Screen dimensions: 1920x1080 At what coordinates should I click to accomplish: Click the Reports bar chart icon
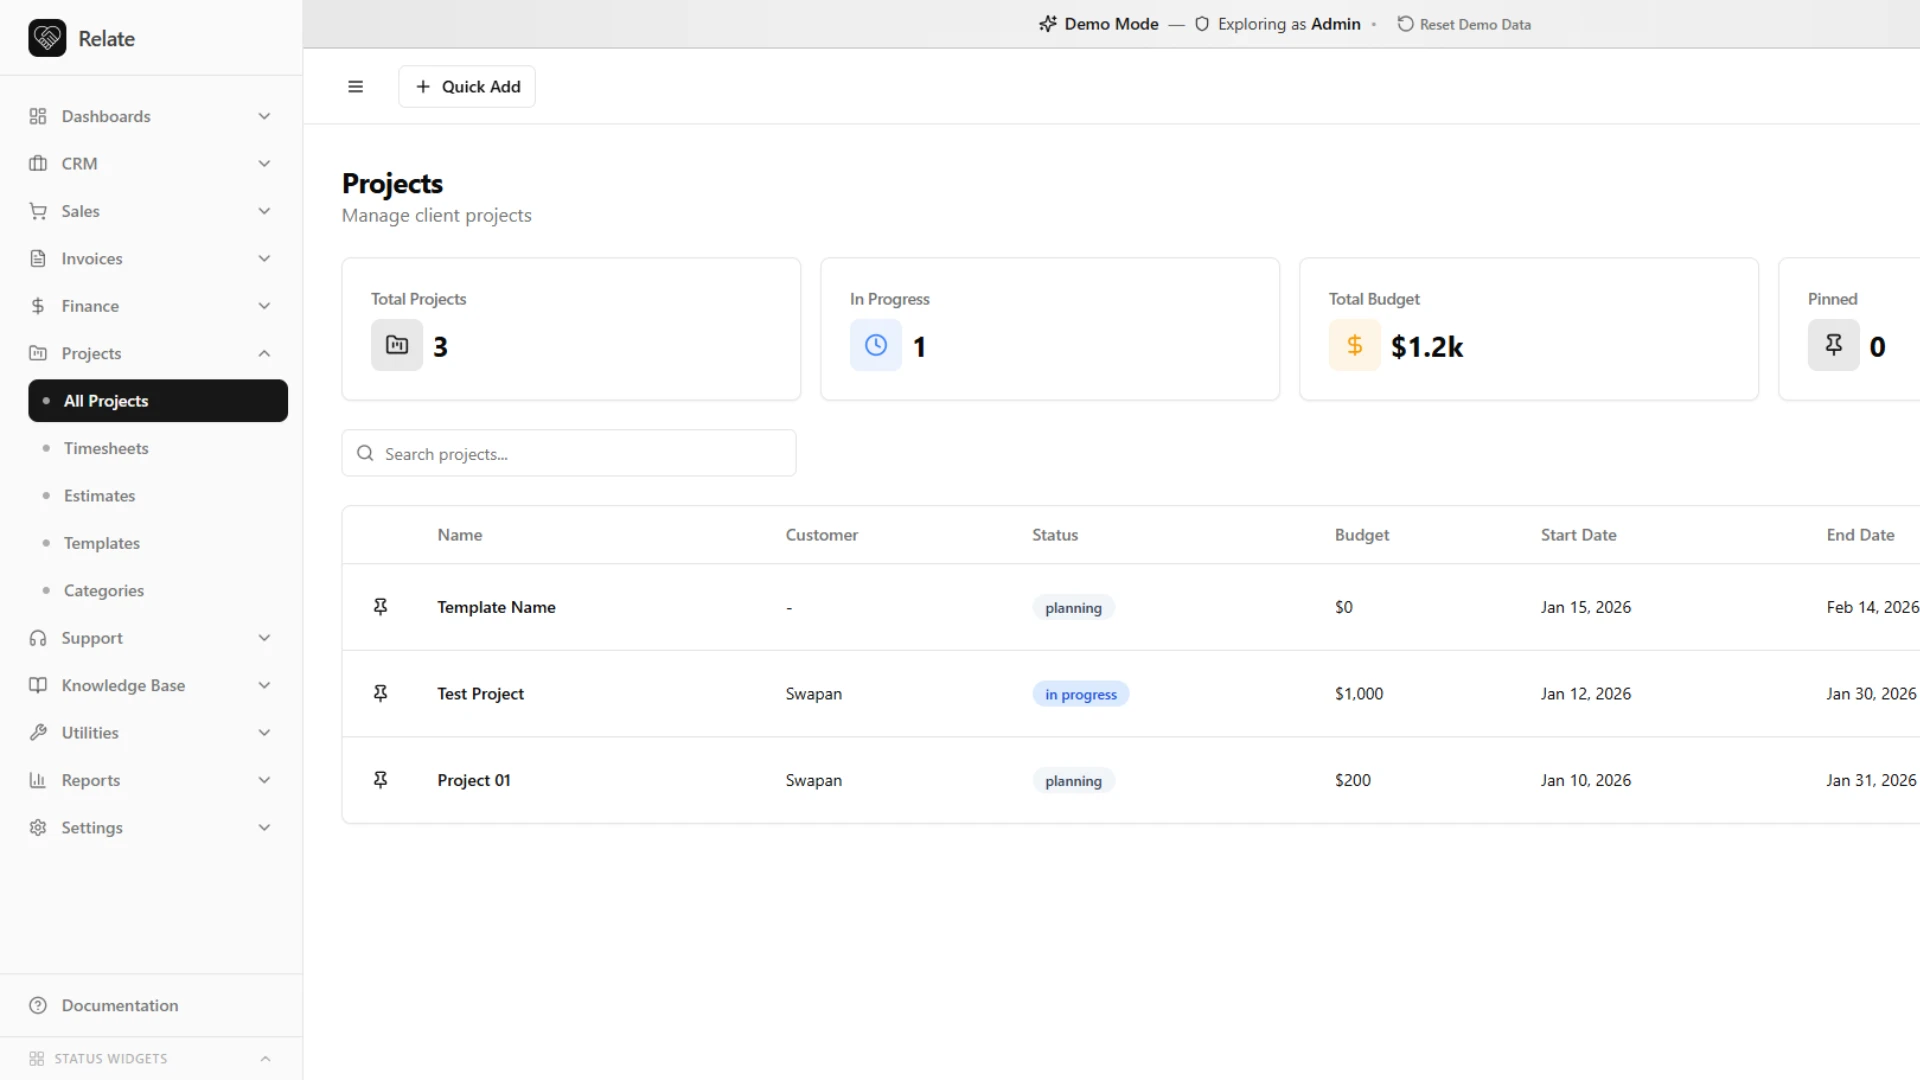pyautogui.click(x=38, y=780)
